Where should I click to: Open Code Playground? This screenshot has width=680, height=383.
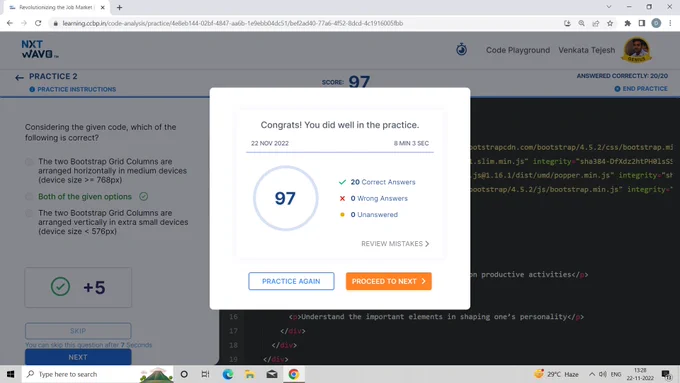click(518, 50)
